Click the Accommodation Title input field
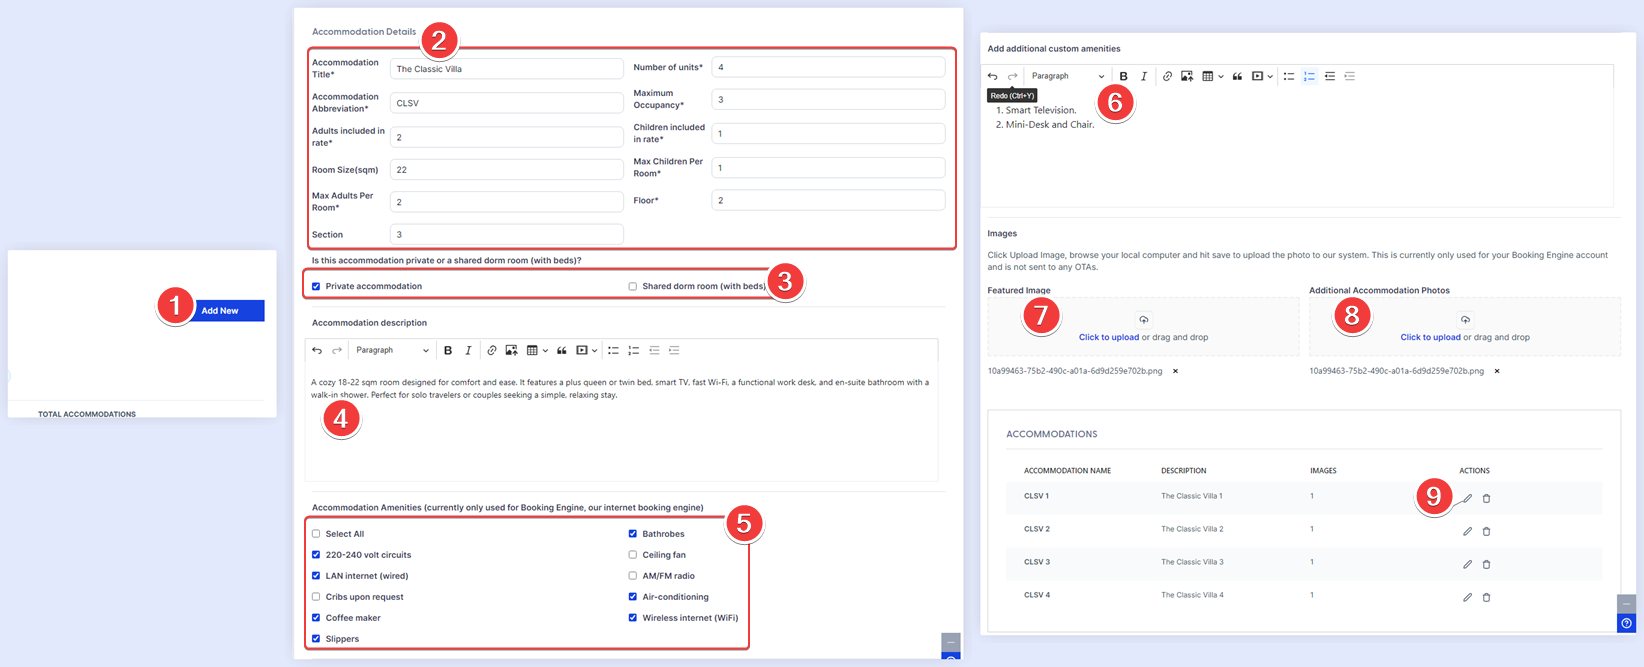1644x667 pixels. (x=506, y=69)
